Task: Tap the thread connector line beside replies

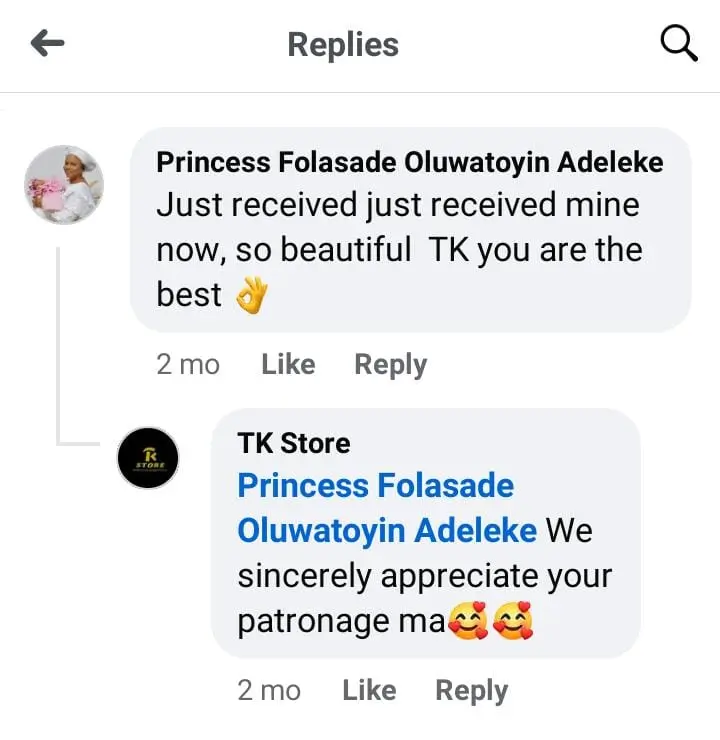Action: (57, 340)
